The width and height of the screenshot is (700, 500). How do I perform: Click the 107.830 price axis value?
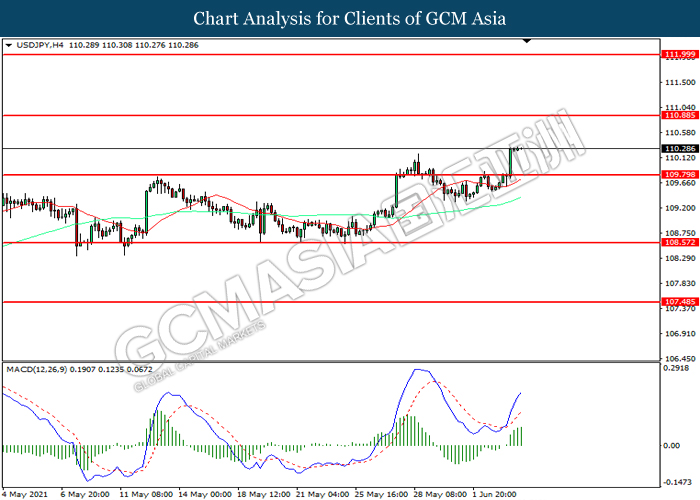point(680,283)
